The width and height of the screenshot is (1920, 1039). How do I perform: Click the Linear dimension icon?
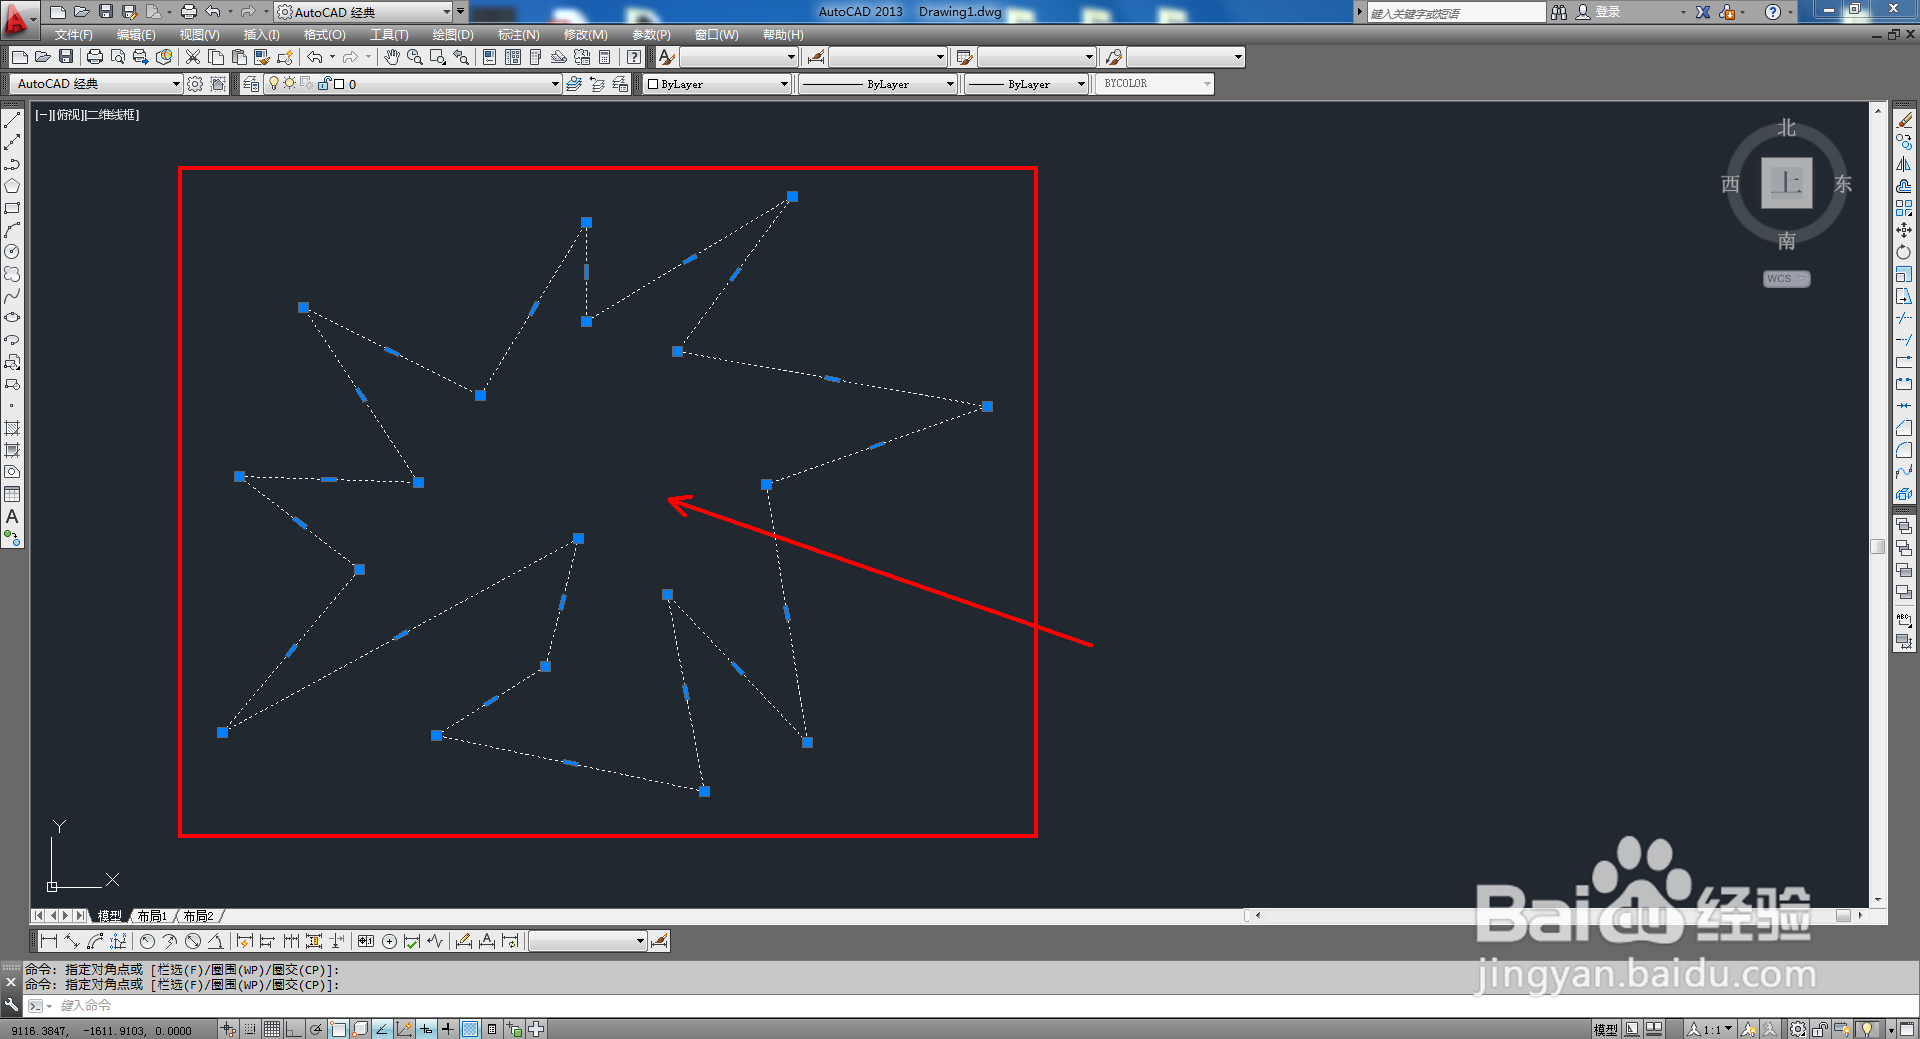coord(48,941)
